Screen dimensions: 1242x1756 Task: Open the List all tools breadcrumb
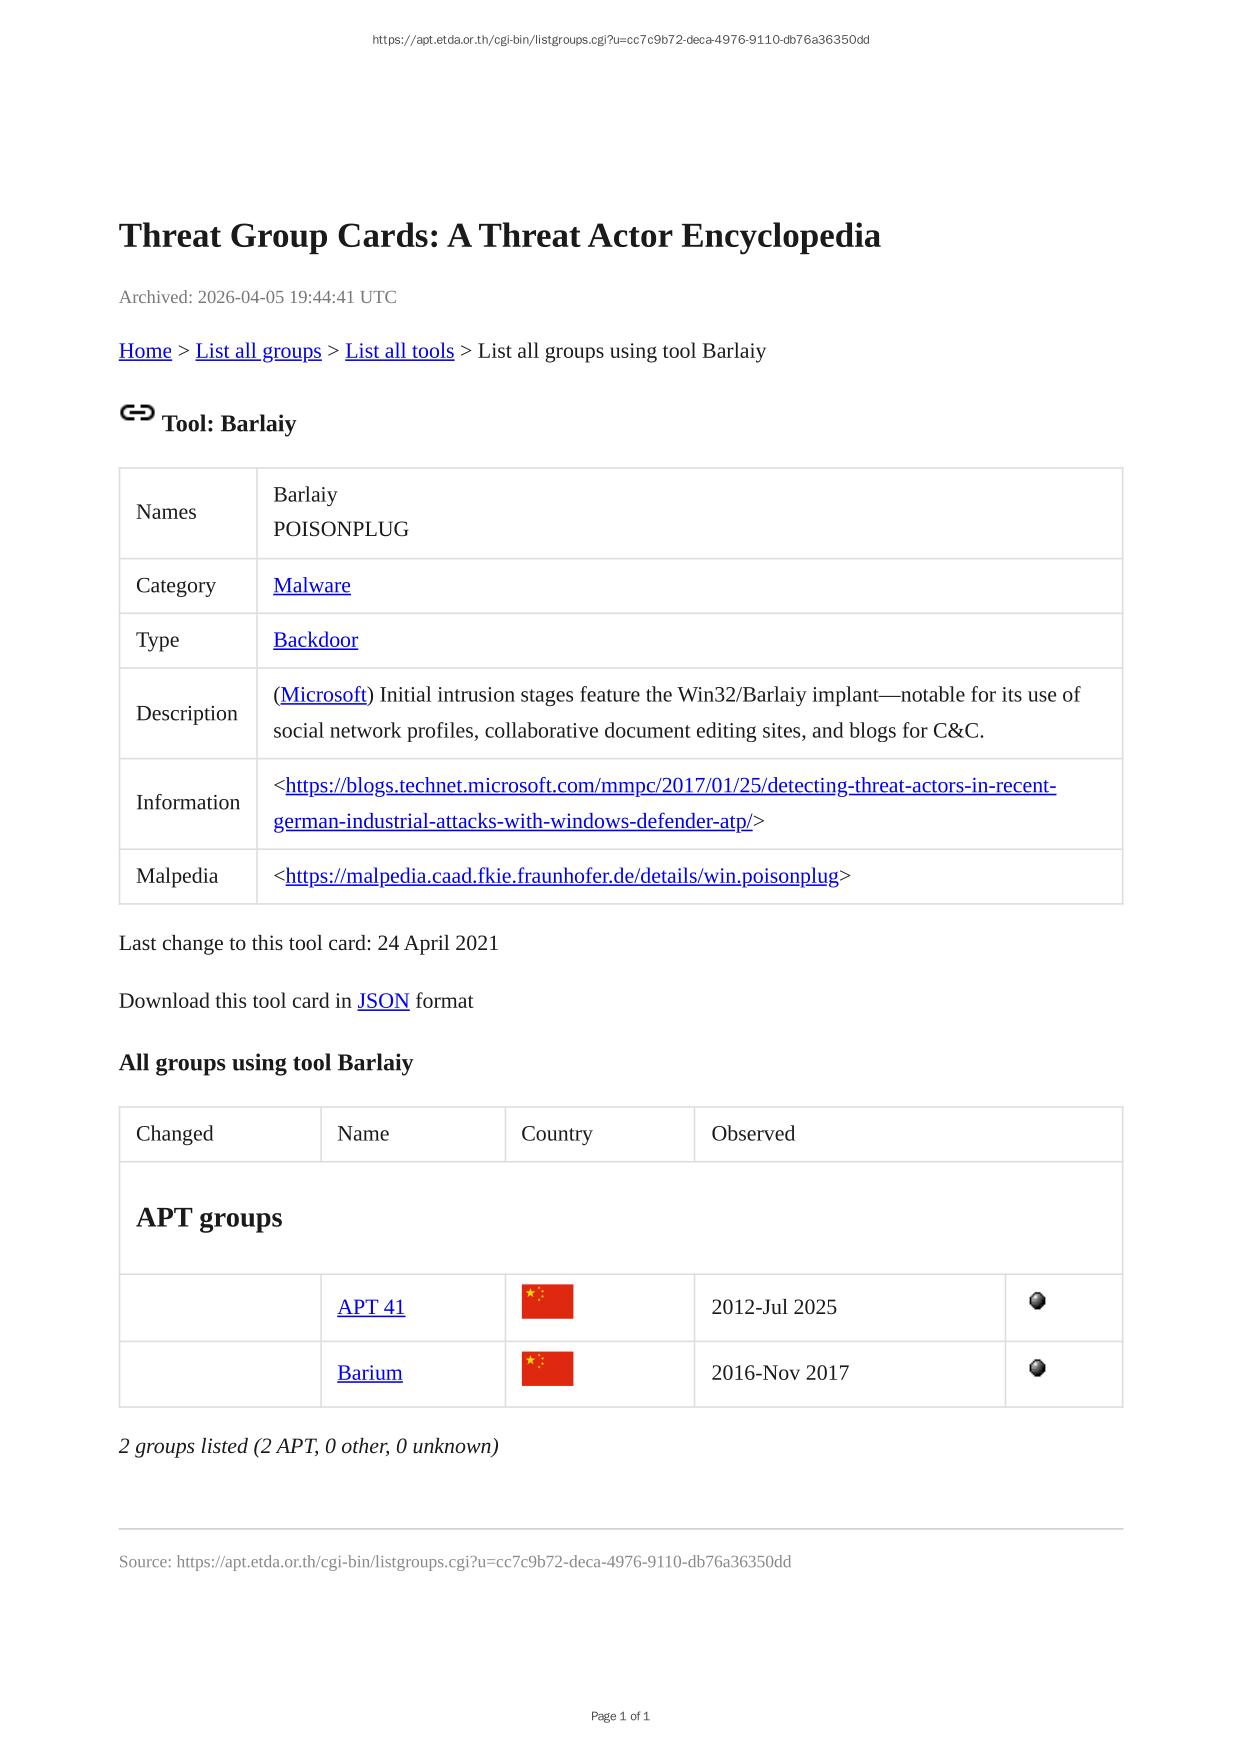click(x=399, y=351)
